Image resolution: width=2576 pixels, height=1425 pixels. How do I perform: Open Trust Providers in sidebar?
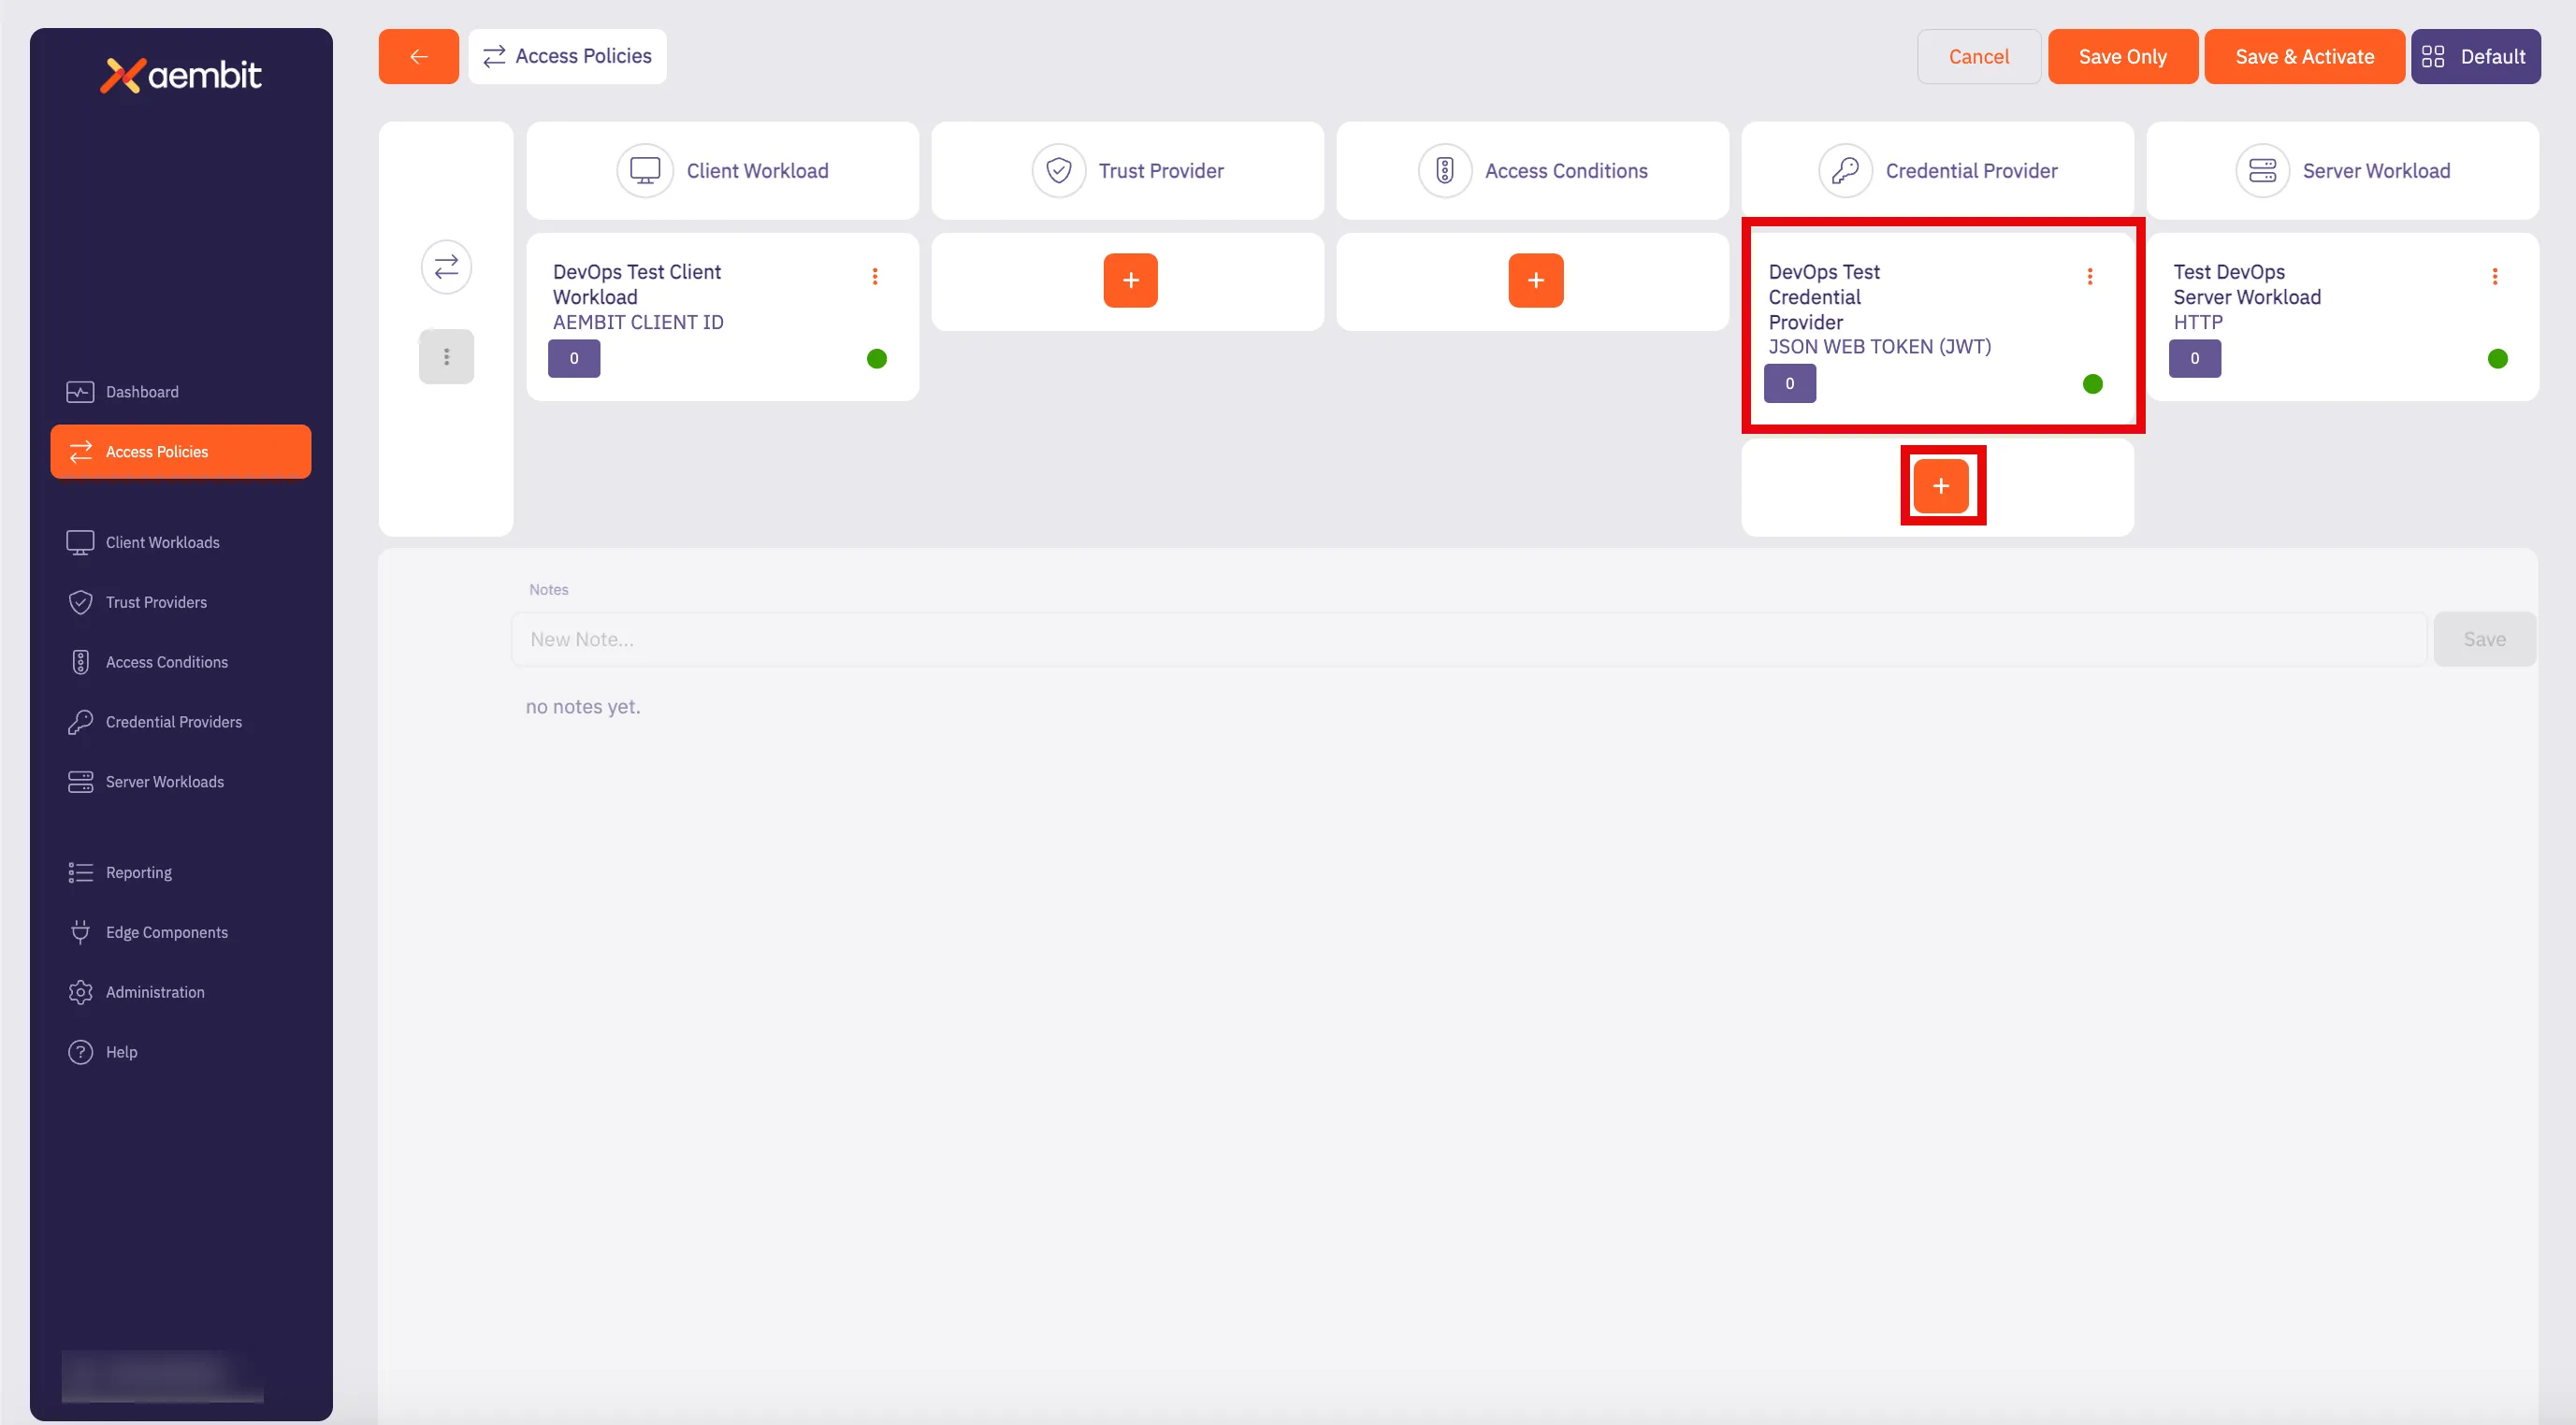pyautogui.click(x=181, y=602)
